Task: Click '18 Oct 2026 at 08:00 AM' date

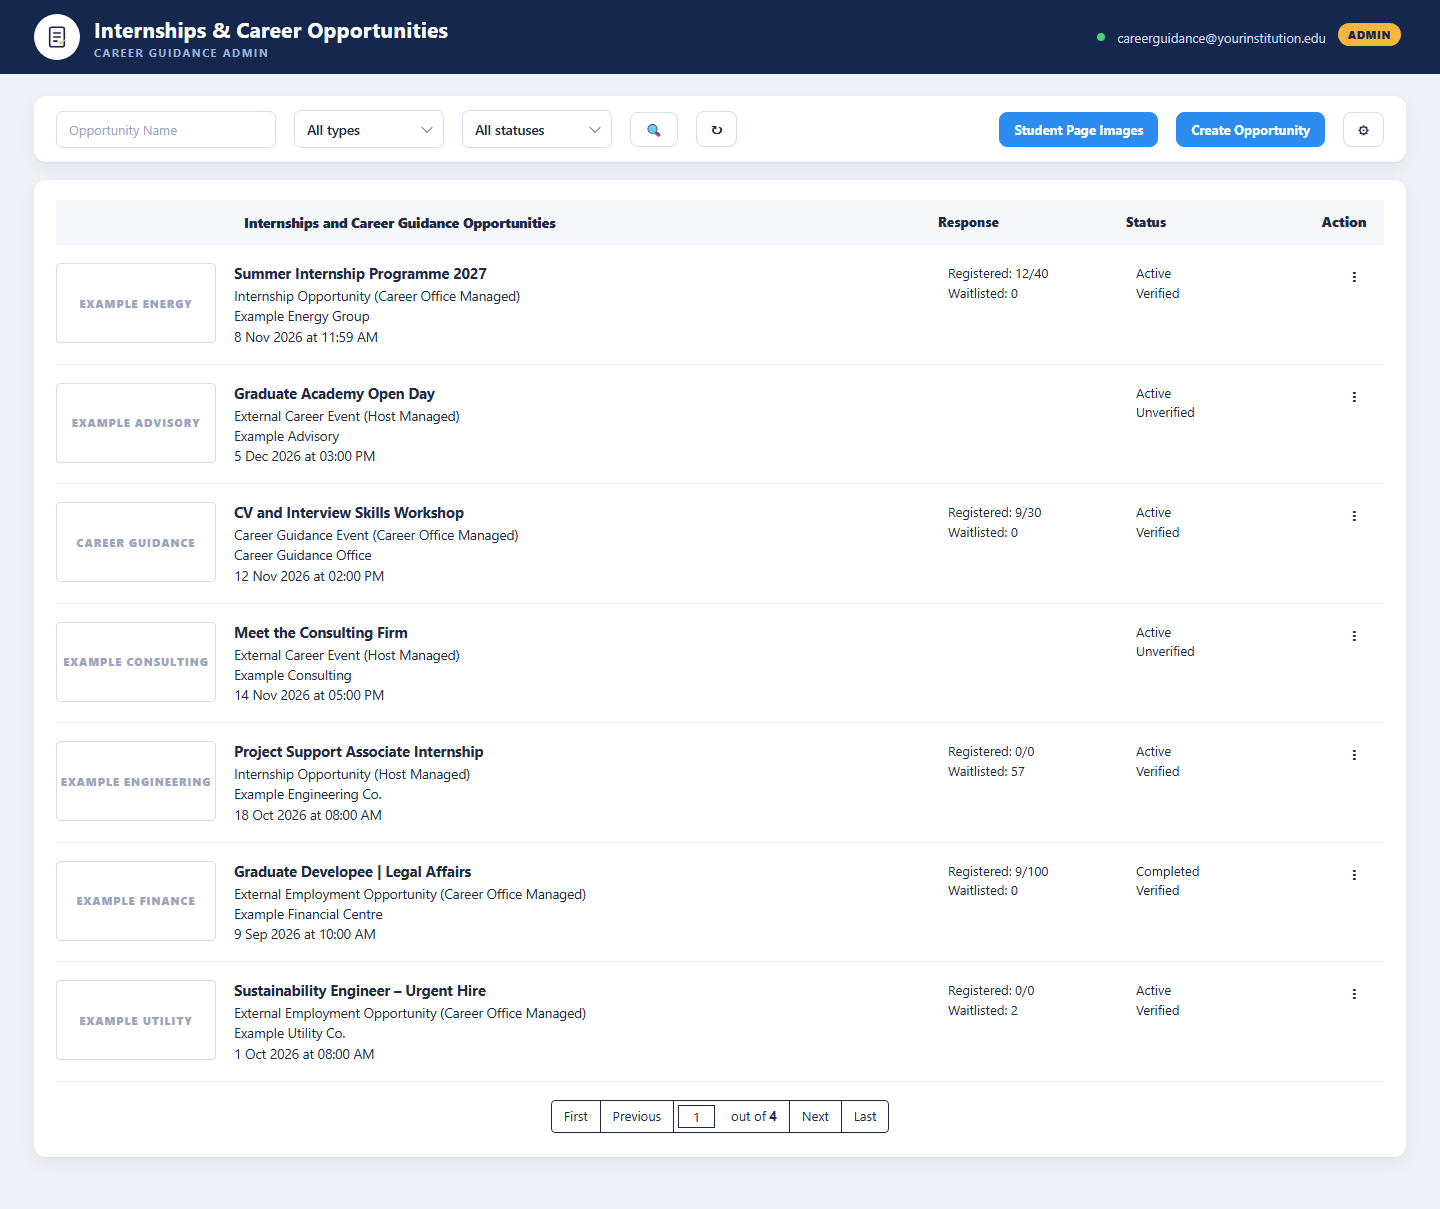Action: click(308, 816)
